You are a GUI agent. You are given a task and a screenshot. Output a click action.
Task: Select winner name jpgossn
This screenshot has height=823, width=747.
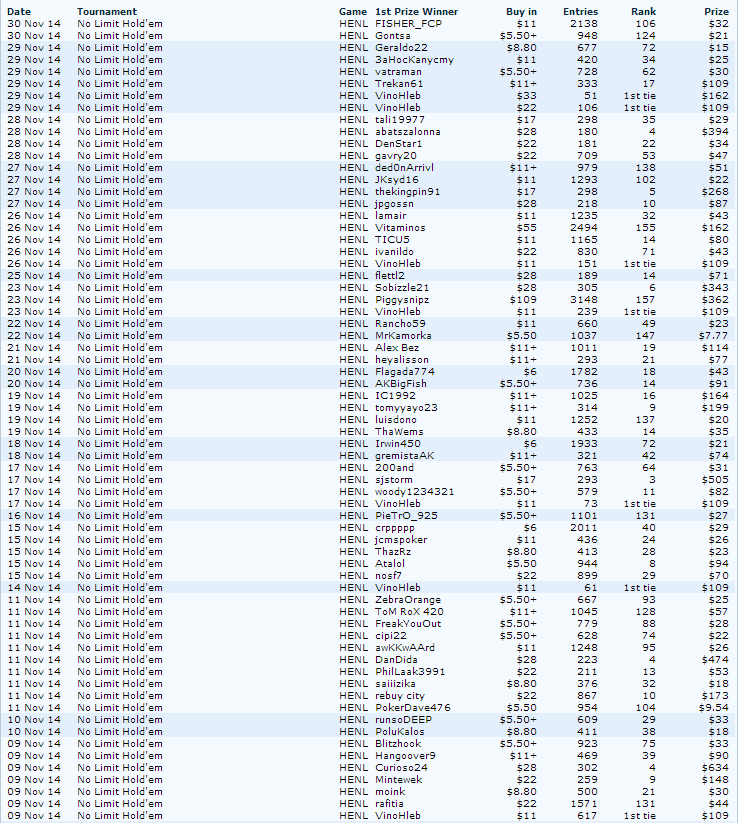click(394, 204)
